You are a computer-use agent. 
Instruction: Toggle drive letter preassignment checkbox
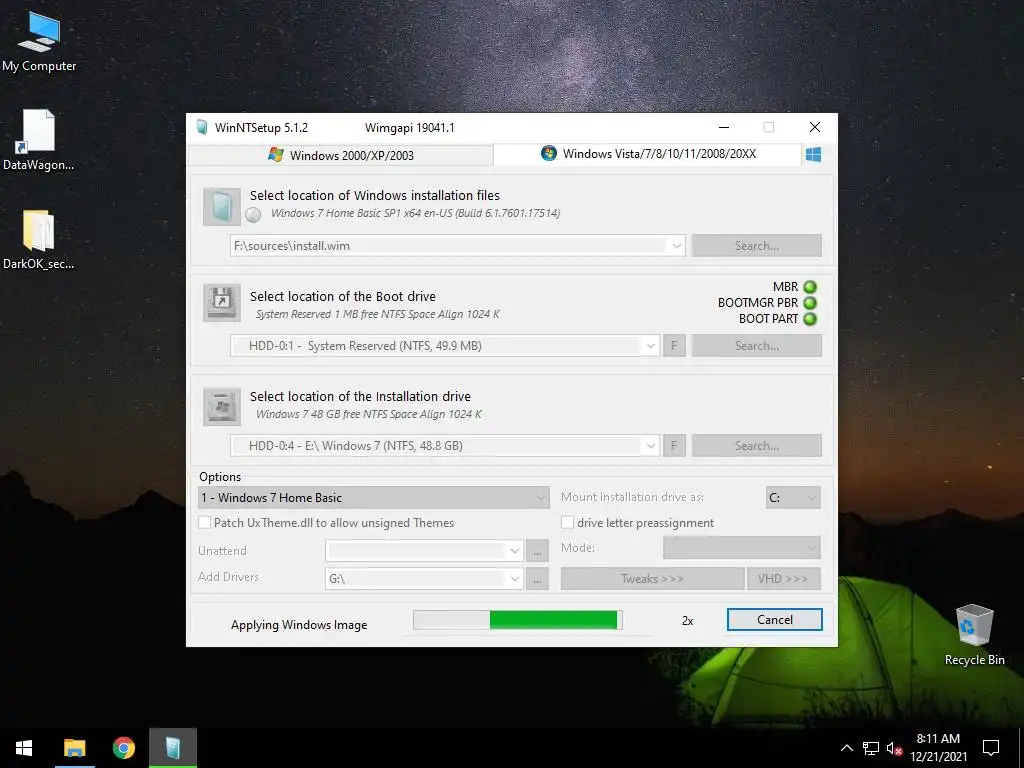pos(568,522)
